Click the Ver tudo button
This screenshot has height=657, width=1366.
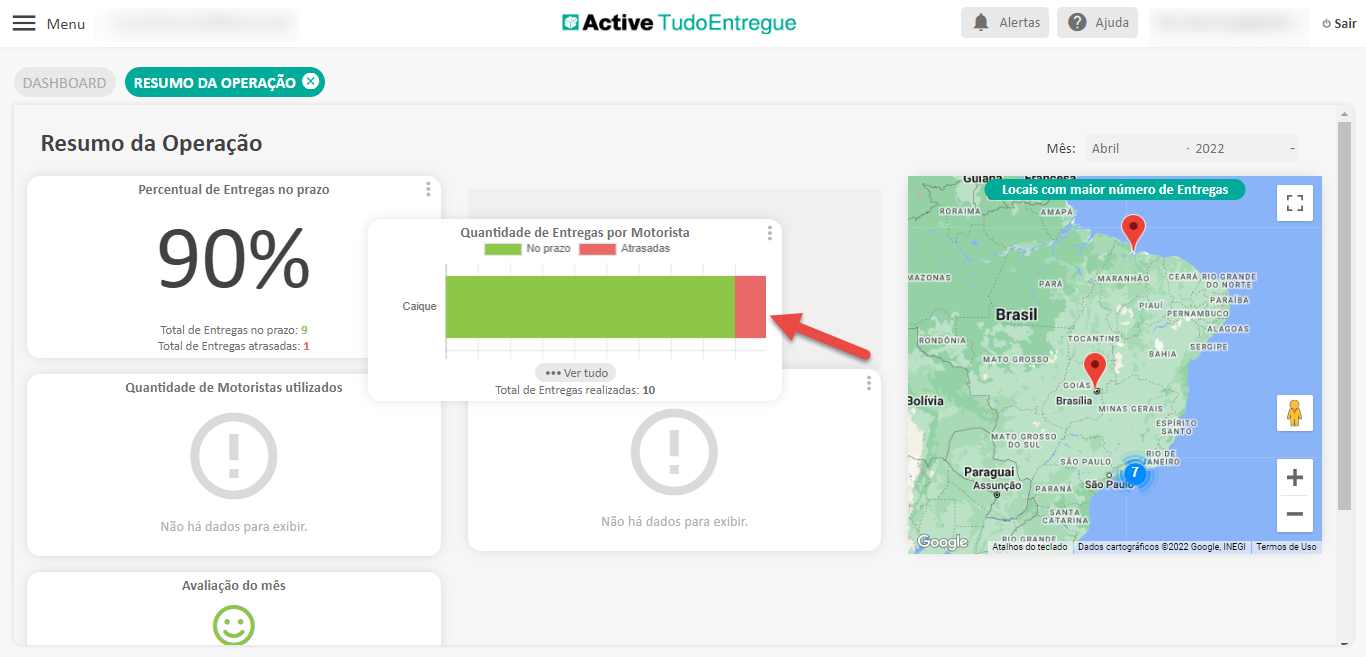click(575, 371)
